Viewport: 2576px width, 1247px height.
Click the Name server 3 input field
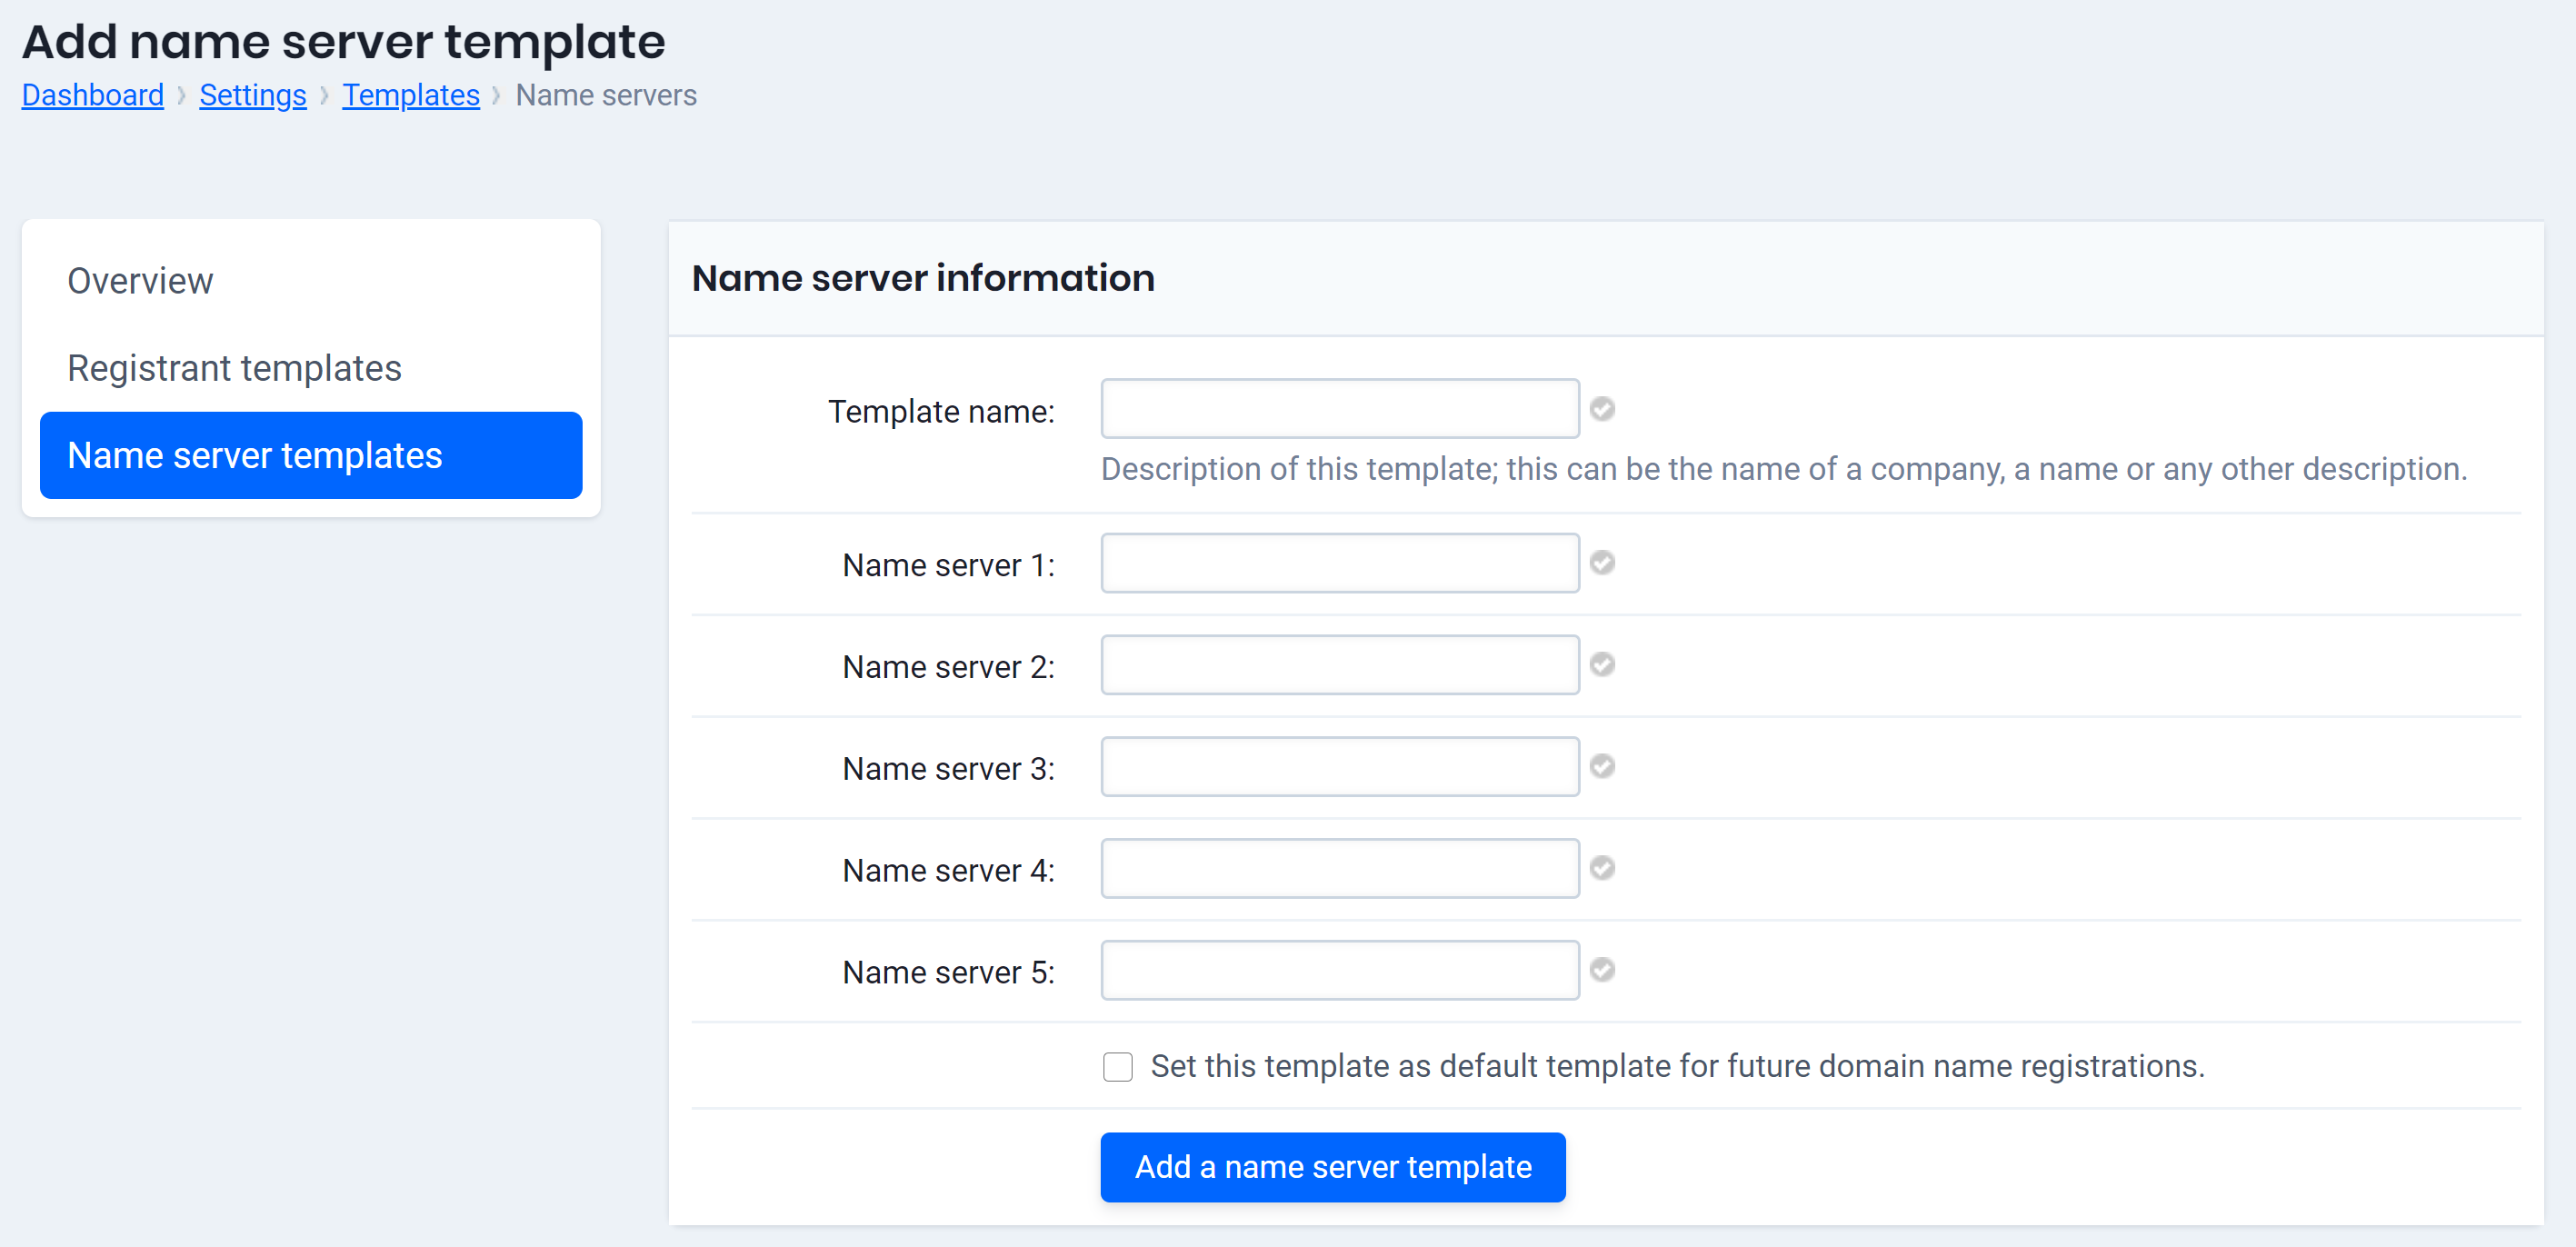click(x=1338, y=766)
